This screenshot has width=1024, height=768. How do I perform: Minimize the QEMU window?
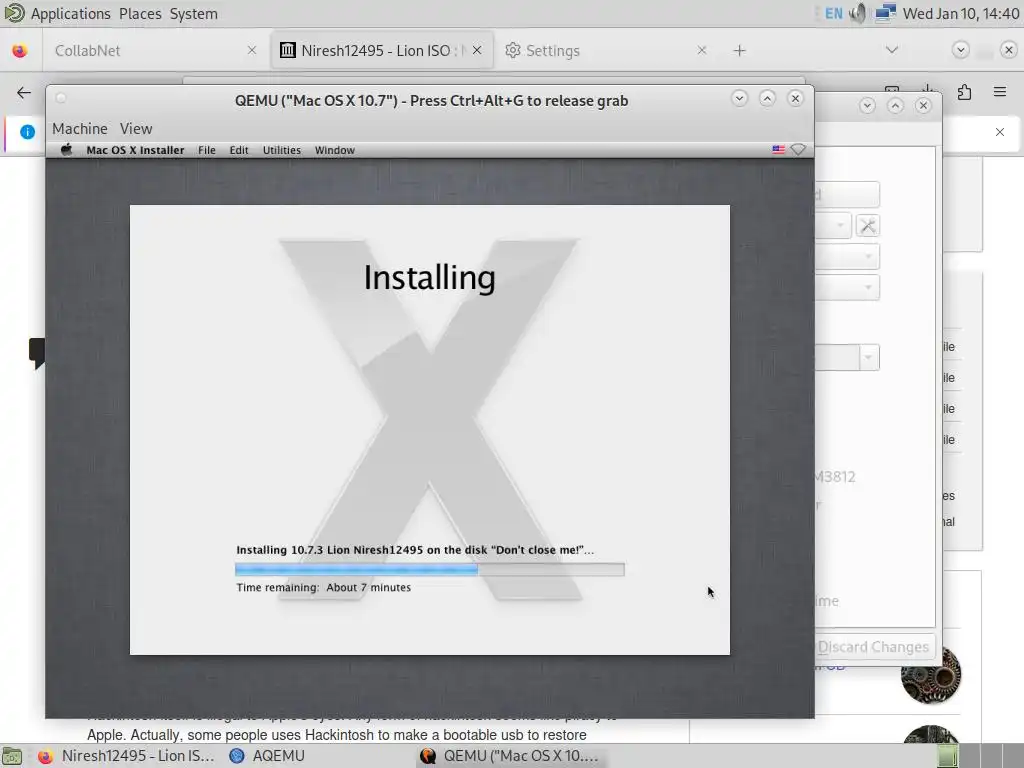[x=739, y=99]
